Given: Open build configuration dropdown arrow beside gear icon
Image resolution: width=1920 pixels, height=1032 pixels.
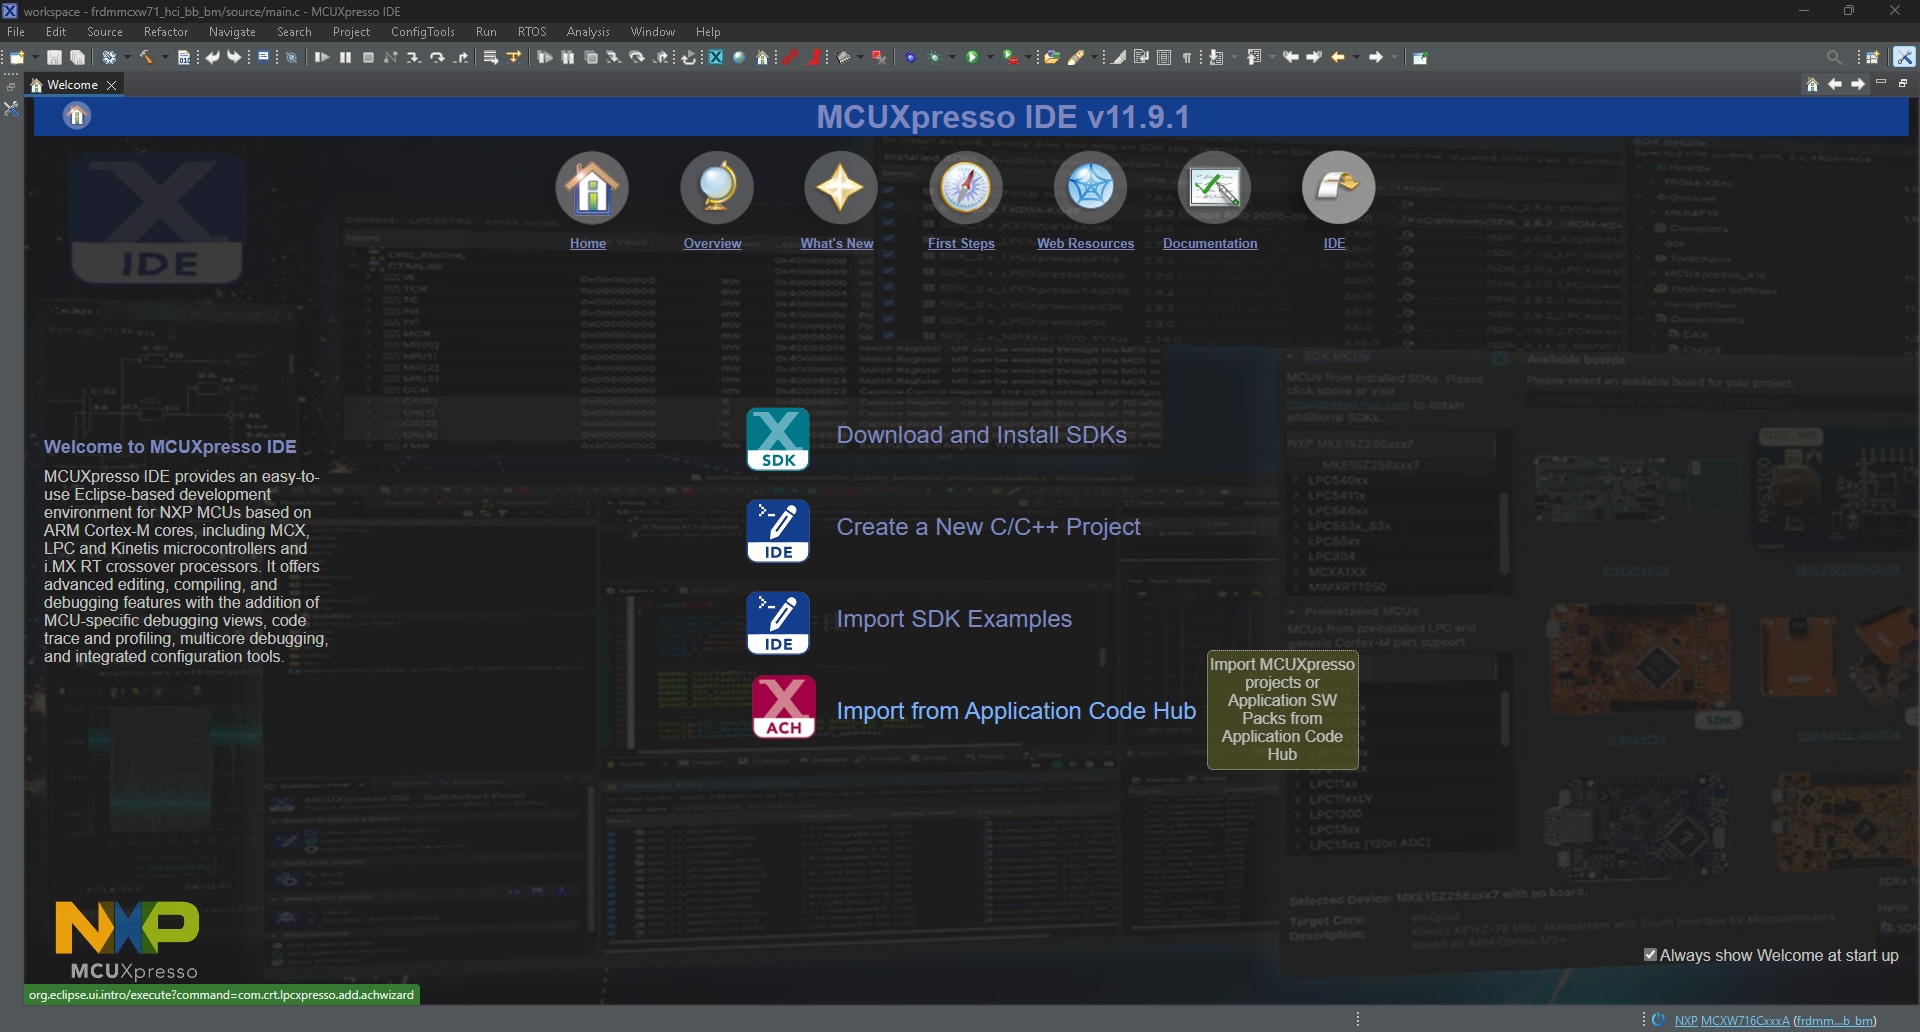Looking at the screenshot, I should 127,57.
